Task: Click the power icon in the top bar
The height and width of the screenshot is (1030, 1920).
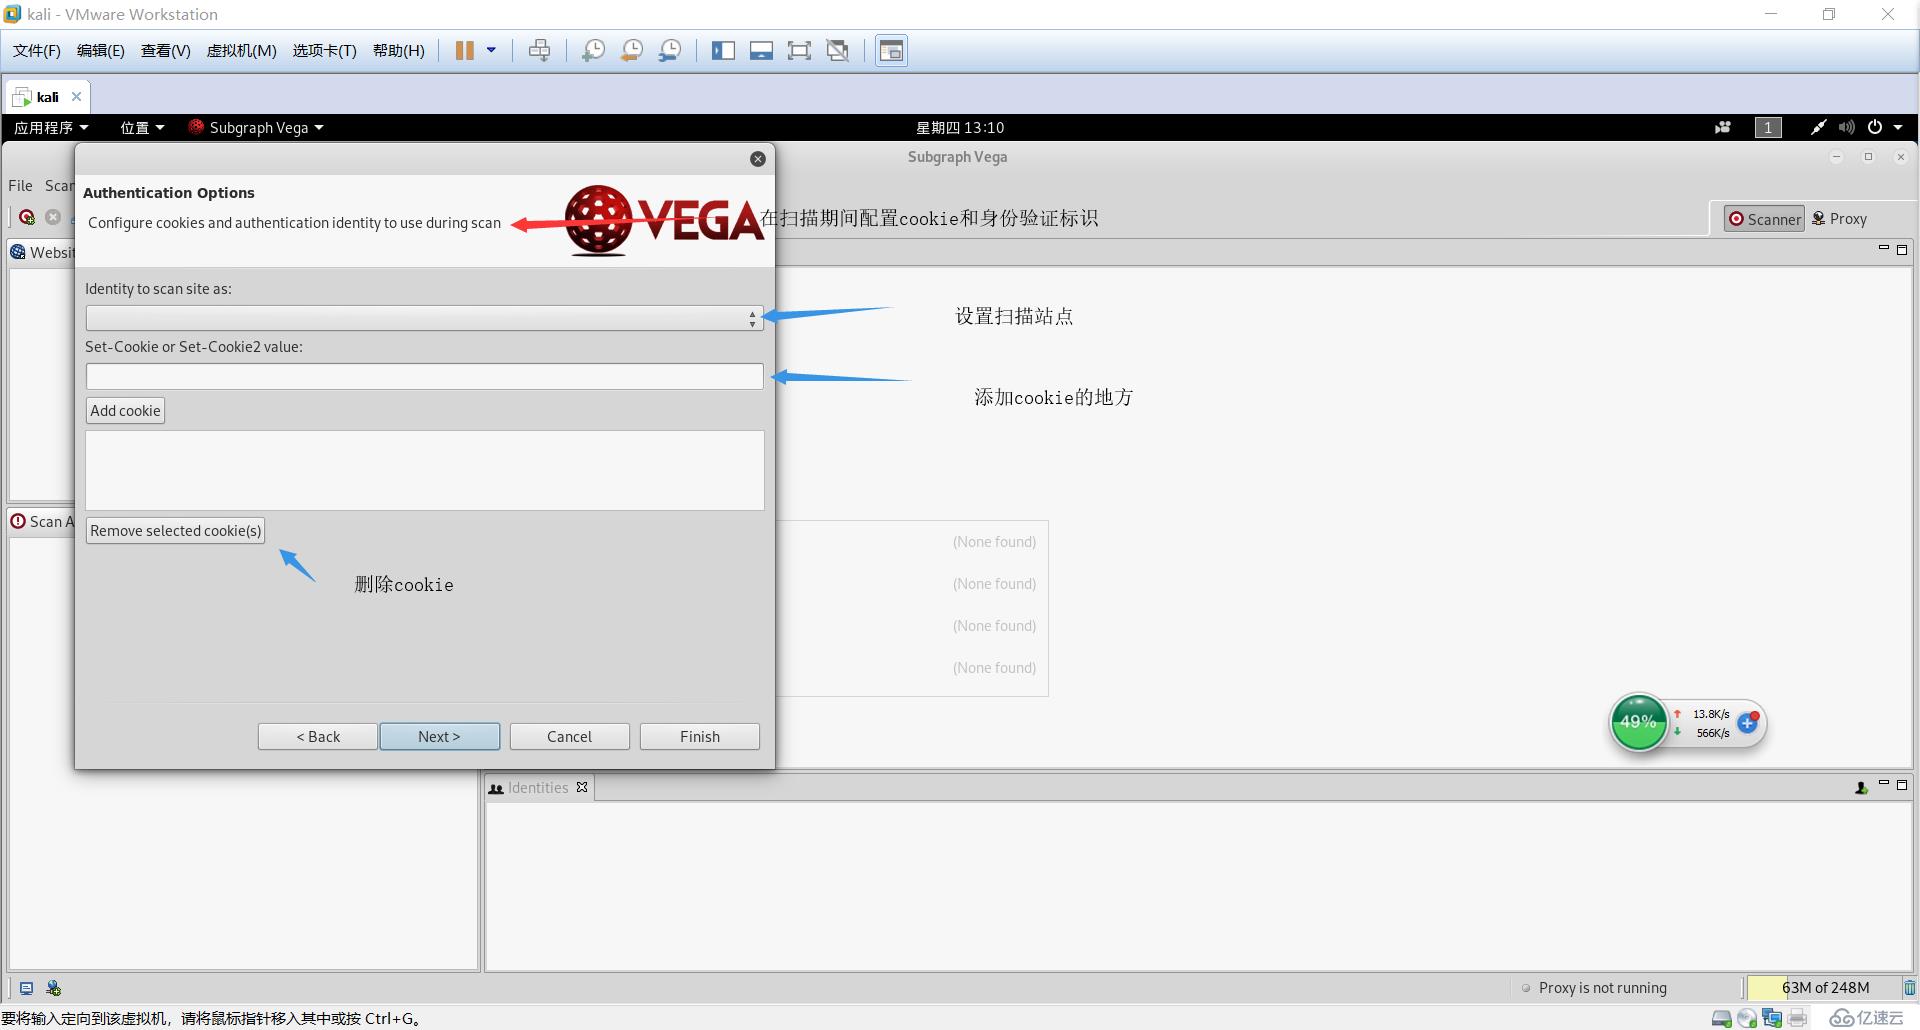Action: coord(1875,128)
